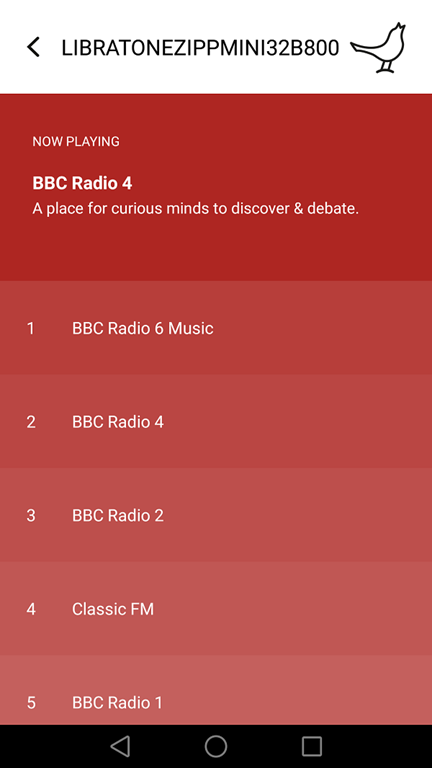Choose BBC Radio 1 station
This screenshot has width=432, height=768.
216,690
